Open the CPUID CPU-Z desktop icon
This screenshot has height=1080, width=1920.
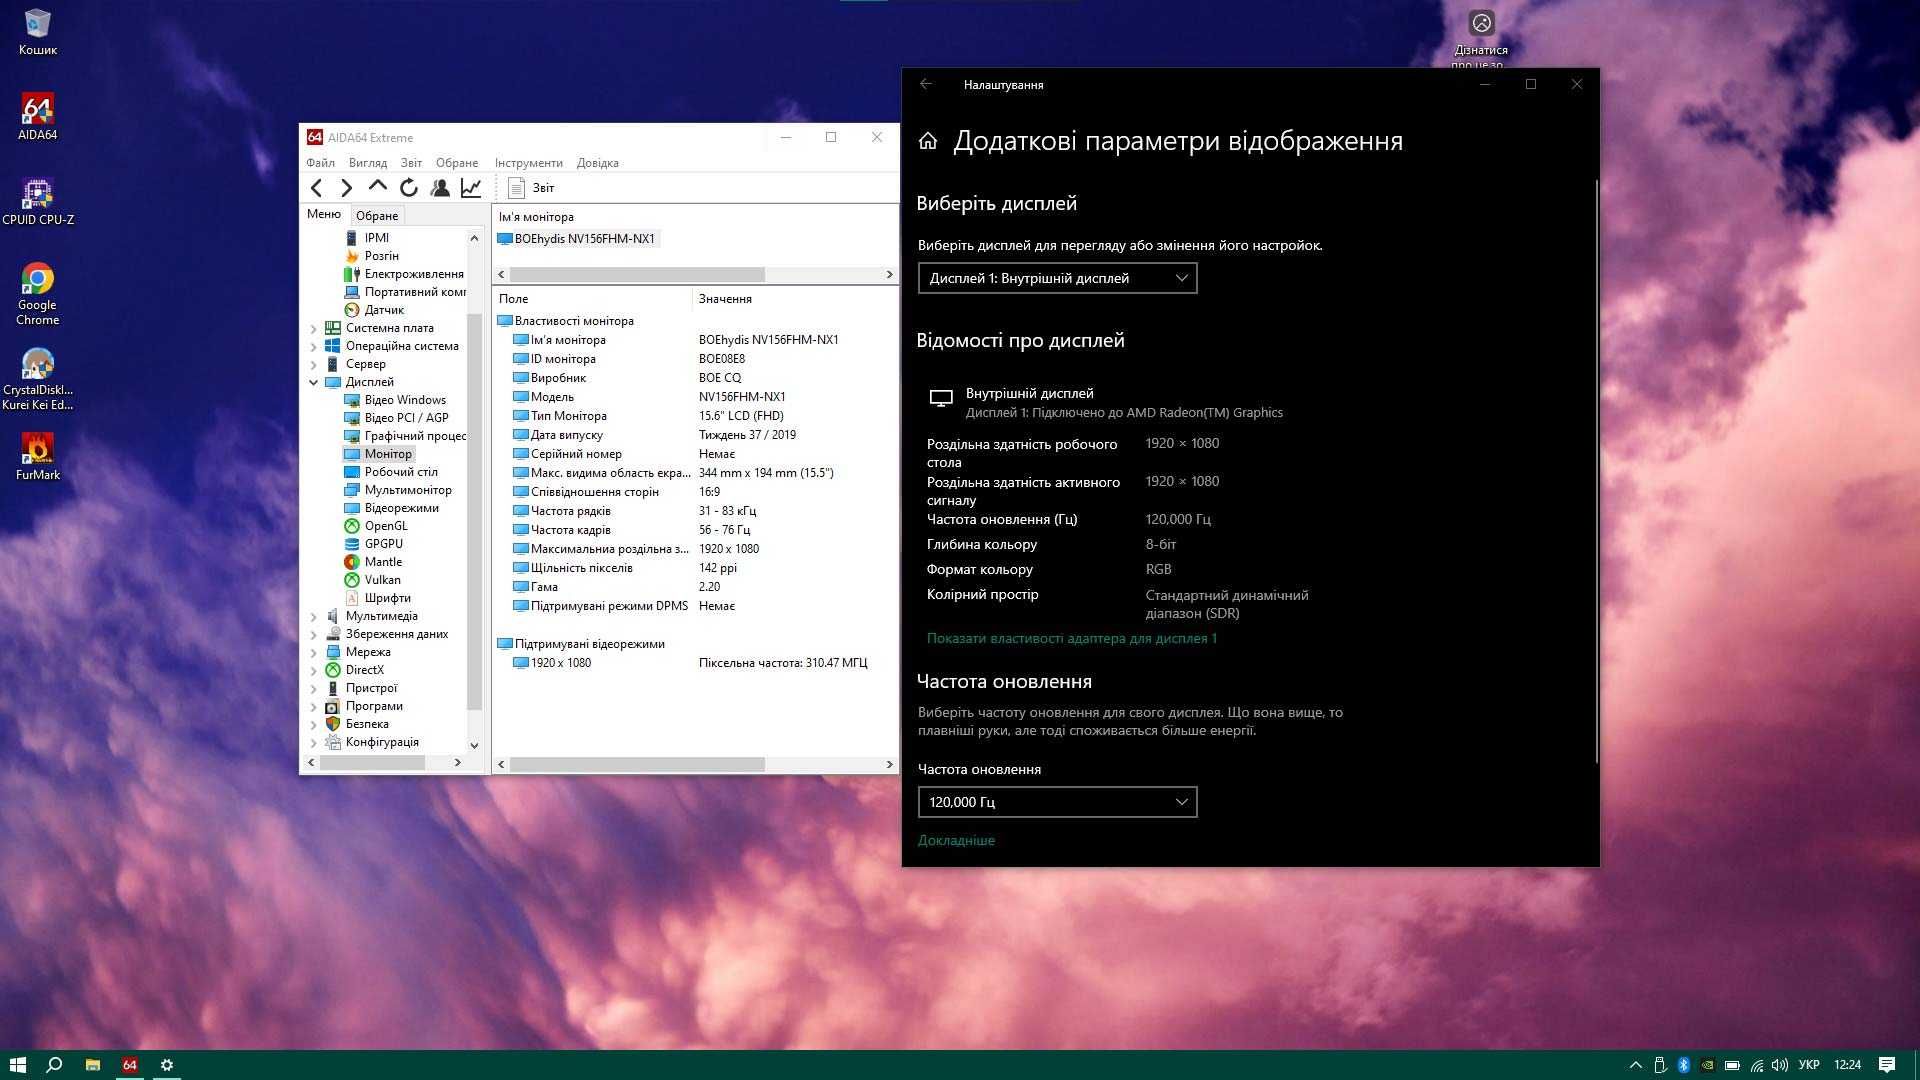(x=37, y=201)
